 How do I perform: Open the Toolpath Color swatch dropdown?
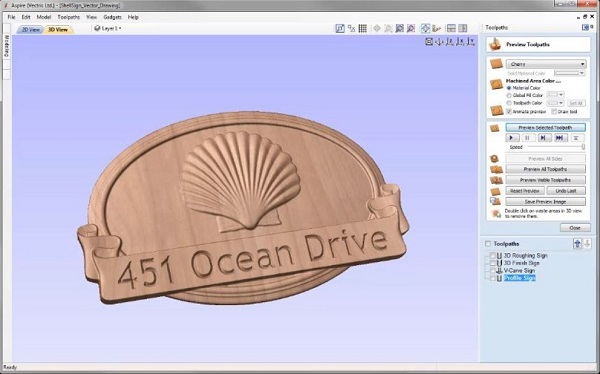point(556,103)
